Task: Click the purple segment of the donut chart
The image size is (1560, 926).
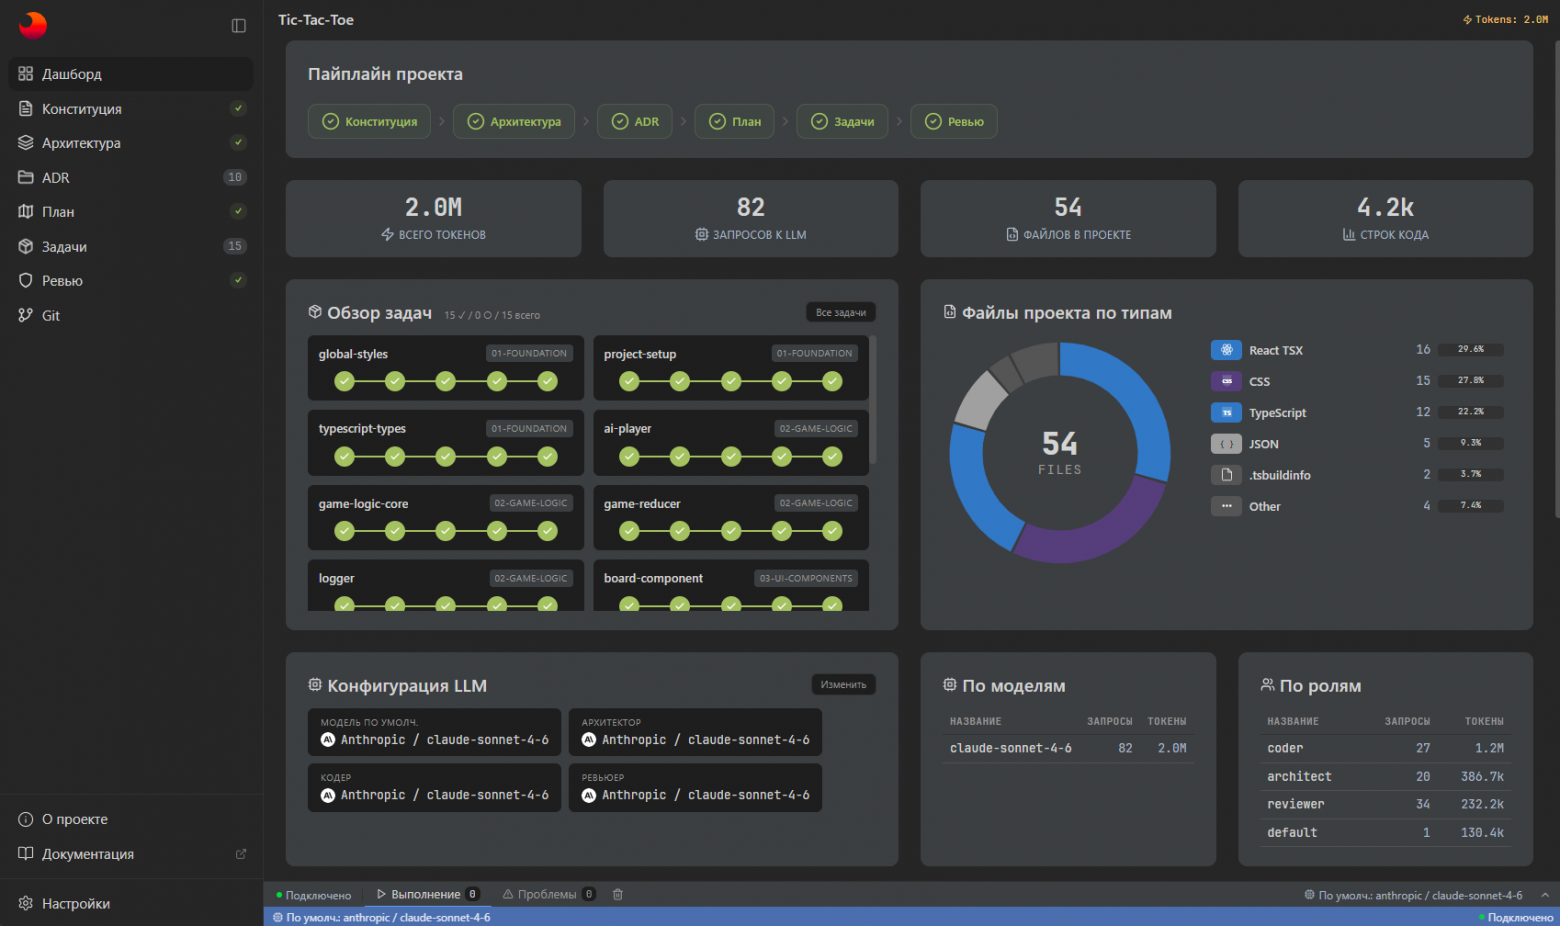Action: coord(1085,524)
